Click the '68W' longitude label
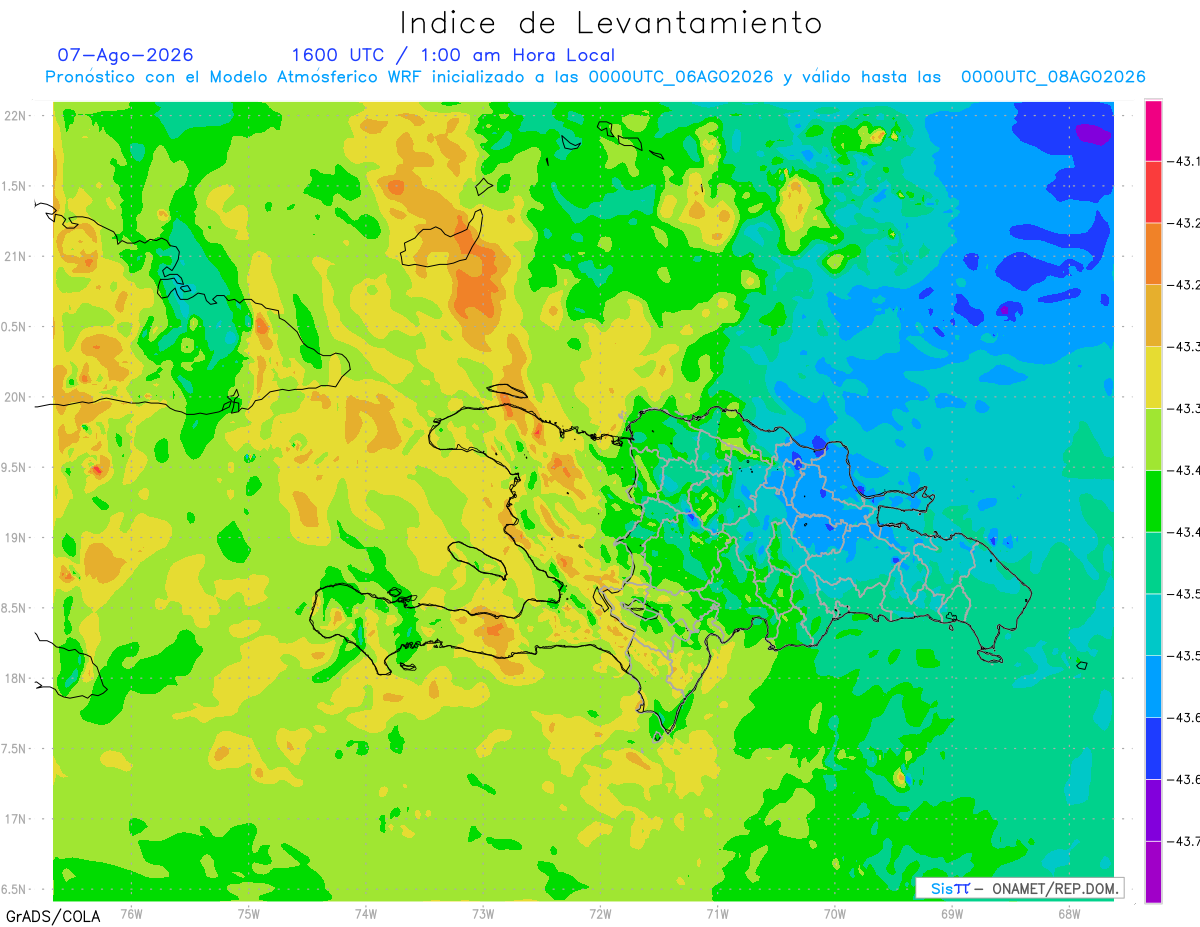The height and width of the screenshot is (927, 1200). pyautogui.click(x=1069, y=914)
